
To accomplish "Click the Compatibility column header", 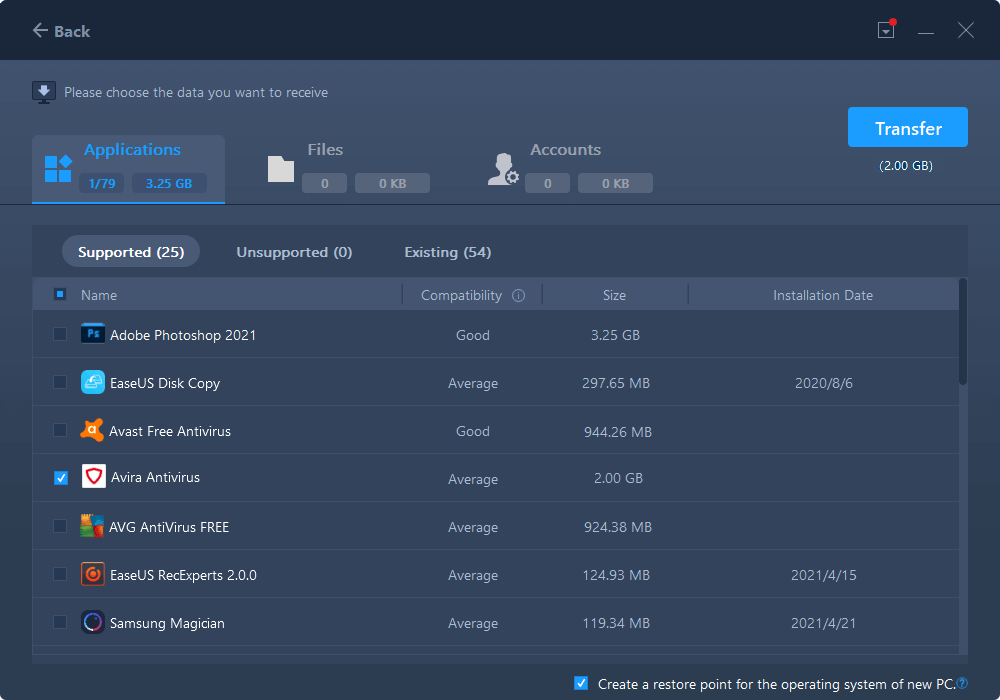I will [461, 295].
